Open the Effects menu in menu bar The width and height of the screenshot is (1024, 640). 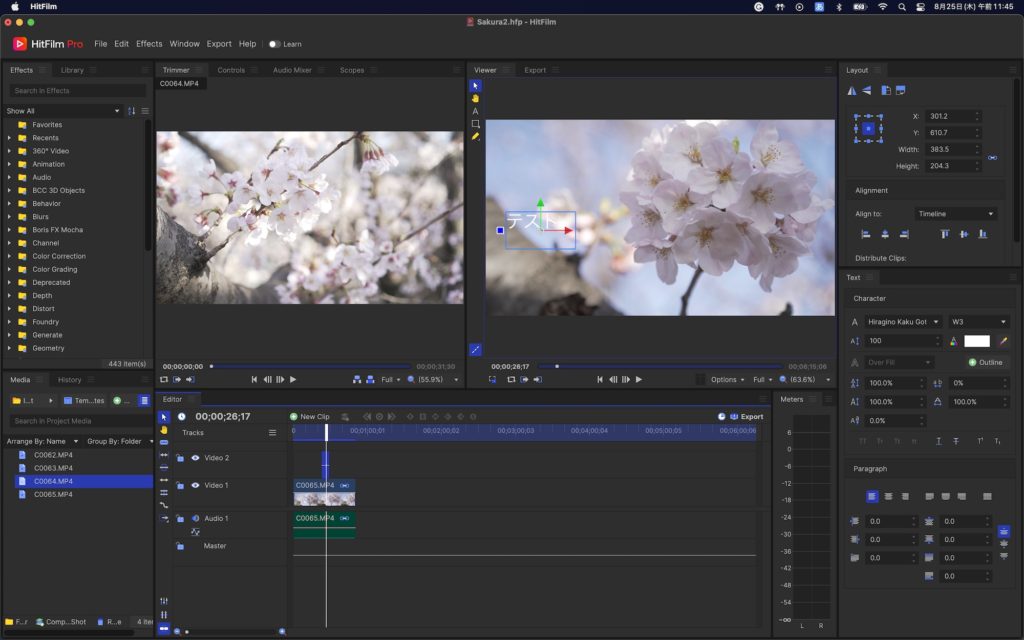point(149,44)
